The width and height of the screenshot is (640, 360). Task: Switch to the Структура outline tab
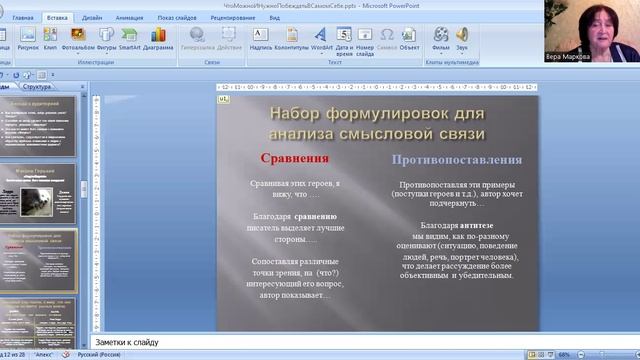[37, 87]
